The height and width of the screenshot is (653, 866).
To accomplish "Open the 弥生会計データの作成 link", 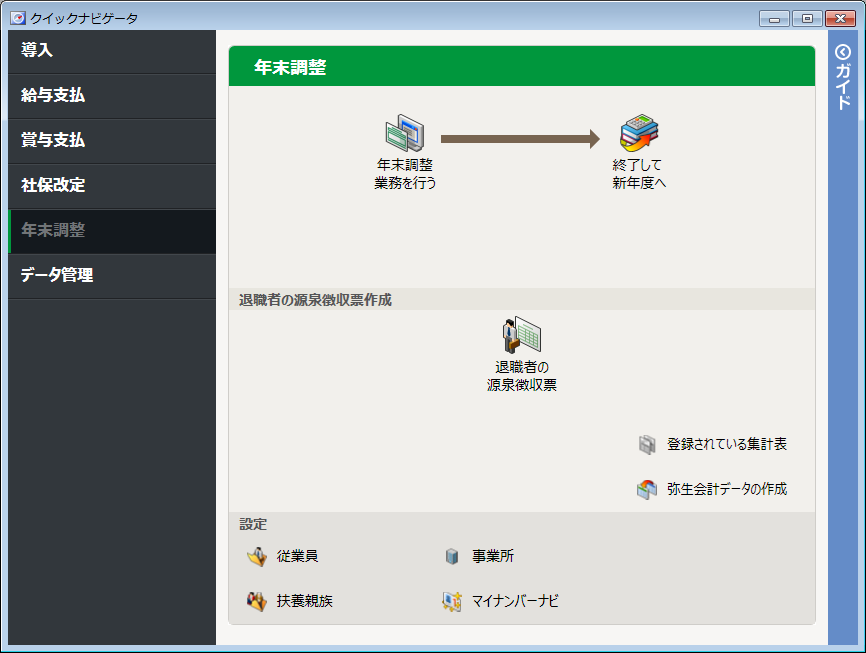I will (727, 489).
